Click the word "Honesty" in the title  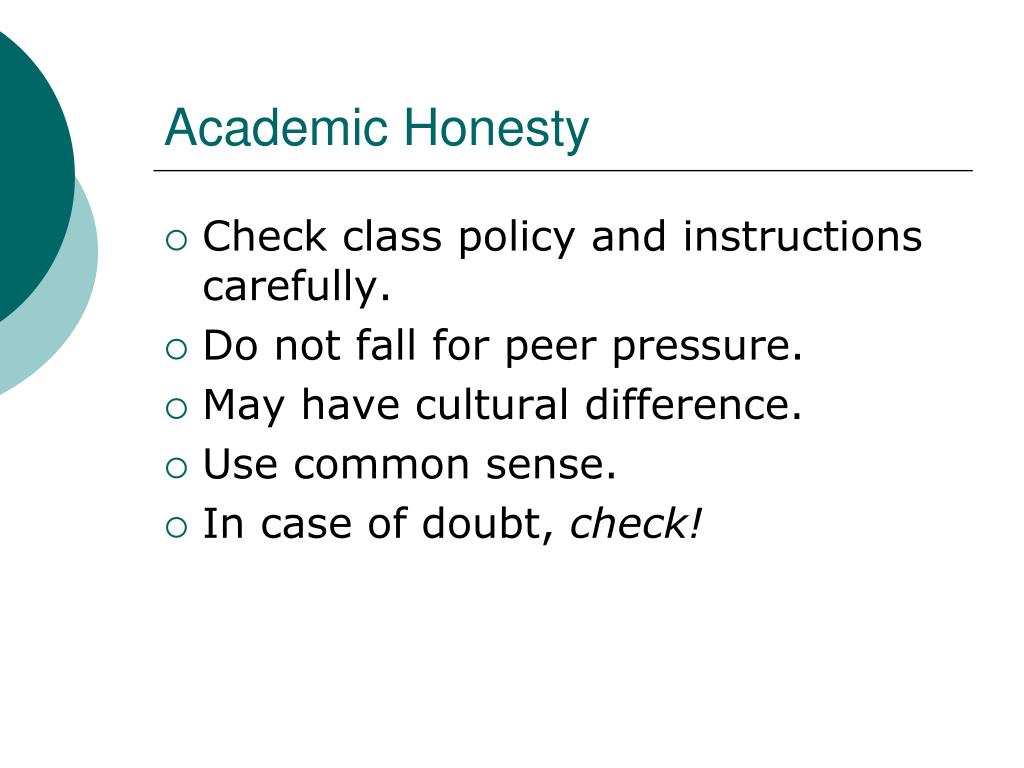496,131
